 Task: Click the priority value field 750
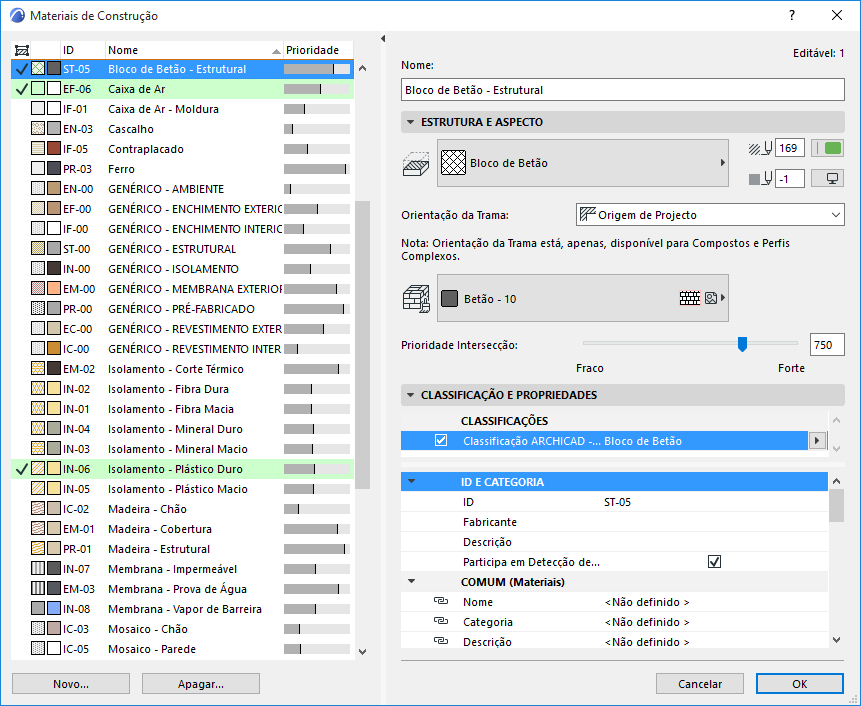click(x=827, y=345)
